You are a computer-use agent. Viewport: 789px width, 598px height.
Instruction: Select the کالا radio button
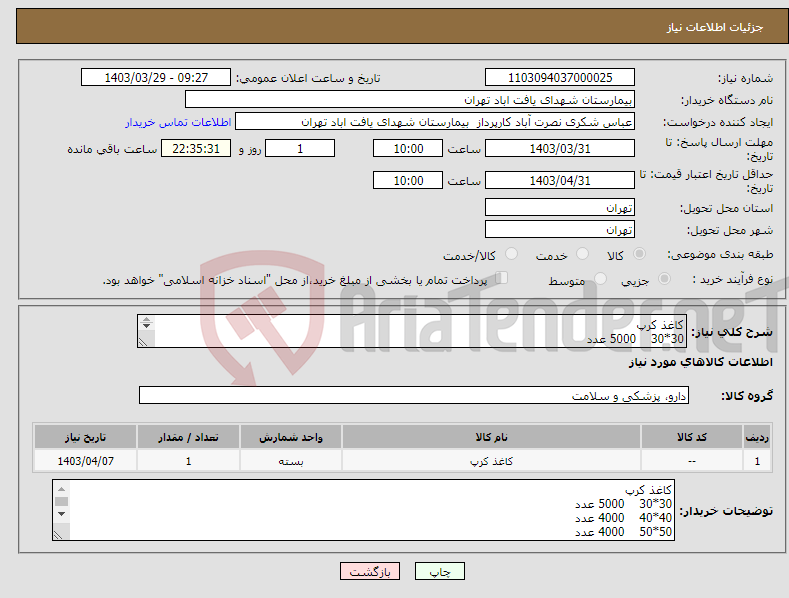pyautogui.click(x=640, y=254)
